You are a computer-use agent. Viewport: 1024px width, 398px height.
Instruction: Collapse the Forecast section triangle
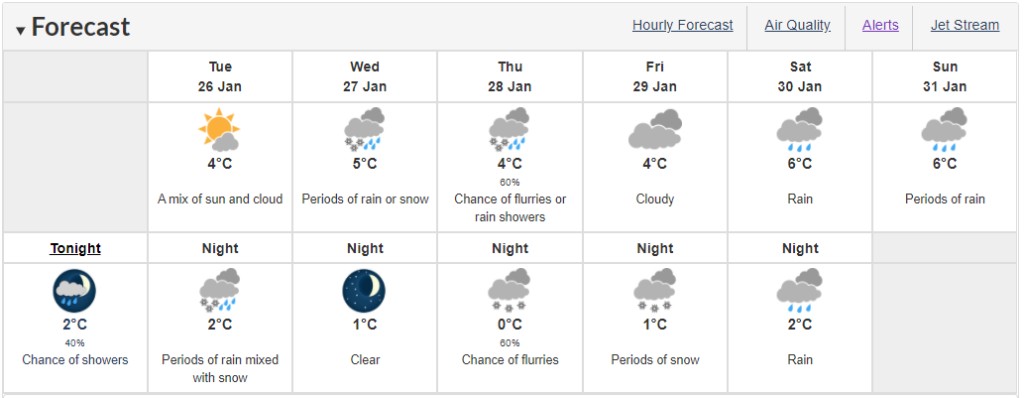[20, 30]
